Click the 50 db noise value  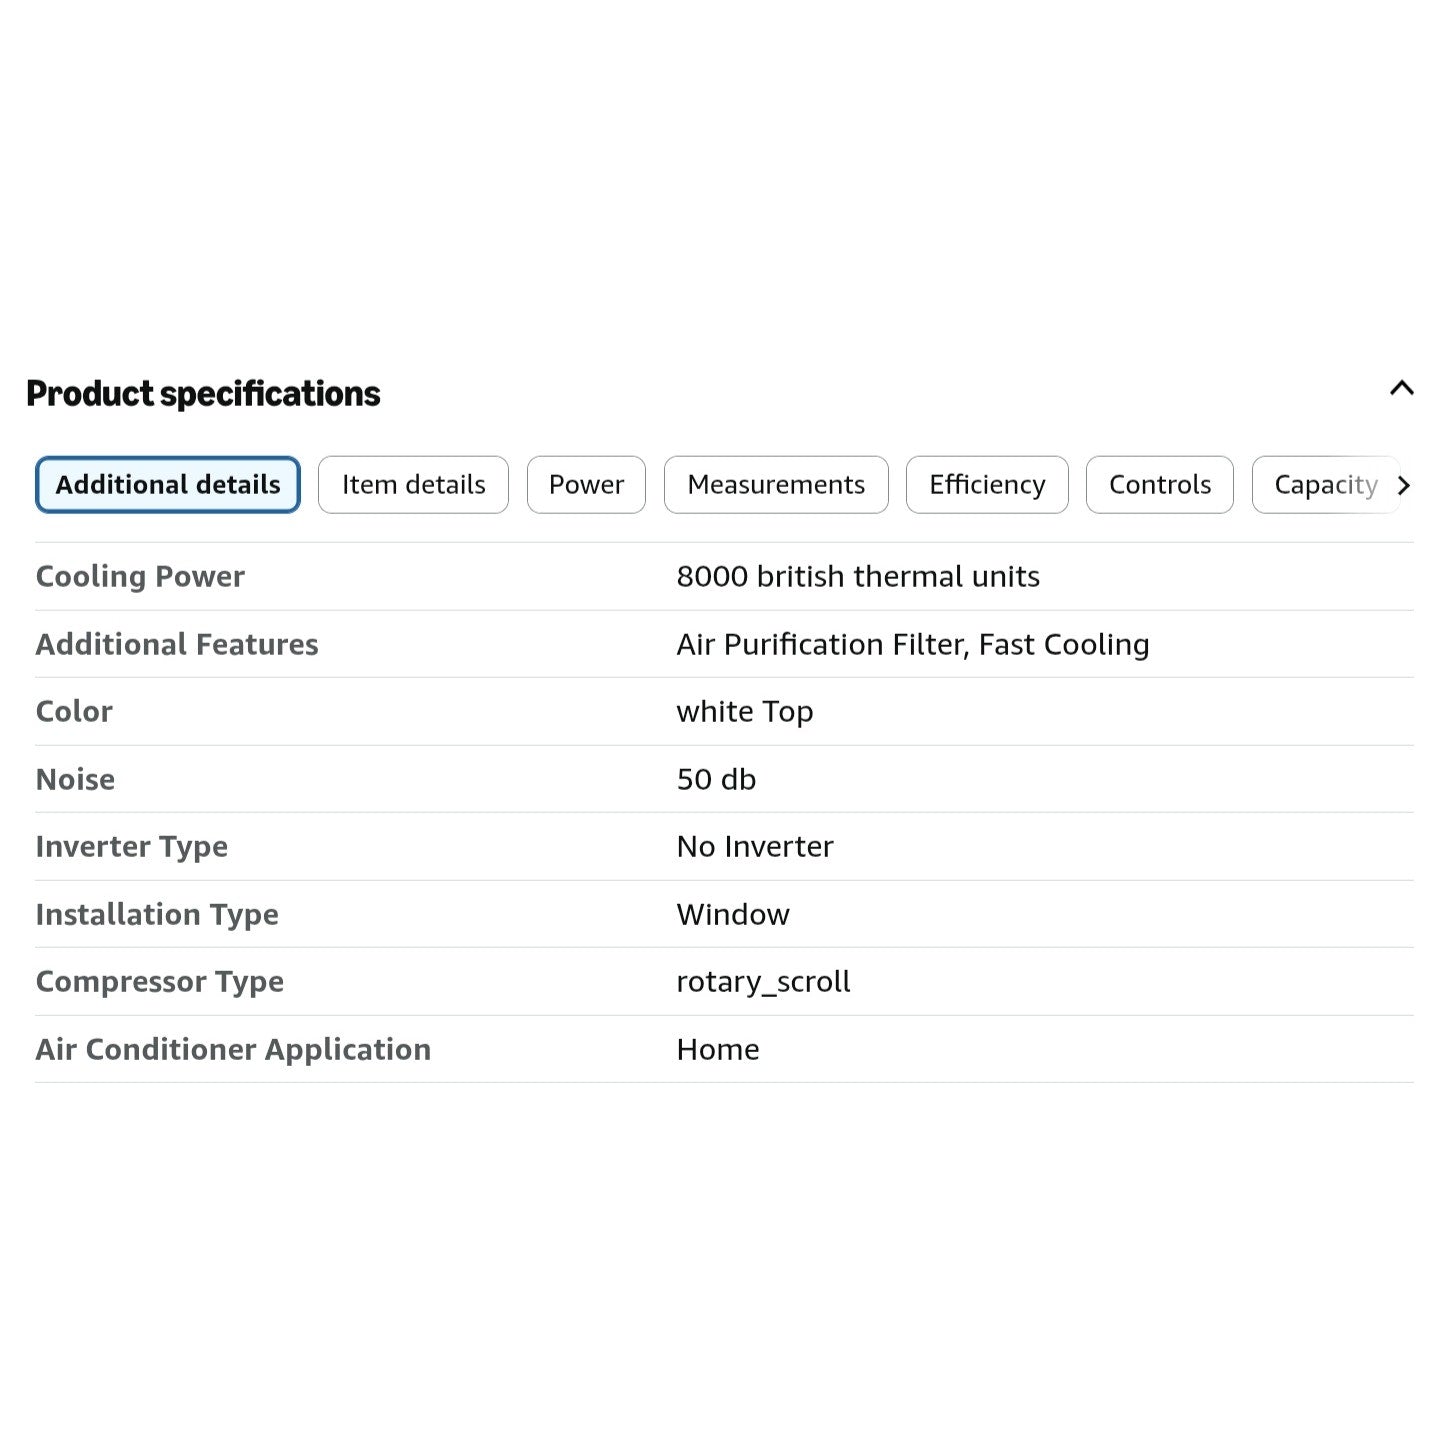click(x=716, y=780)
